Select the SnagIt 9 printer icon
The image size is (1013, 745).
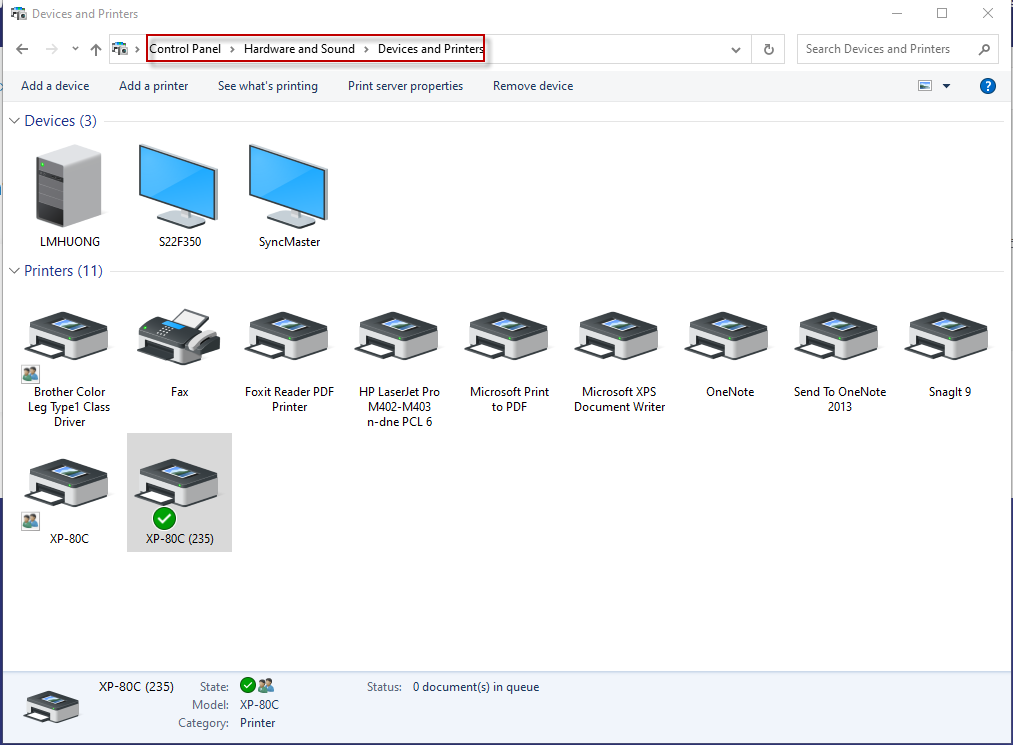948,336
